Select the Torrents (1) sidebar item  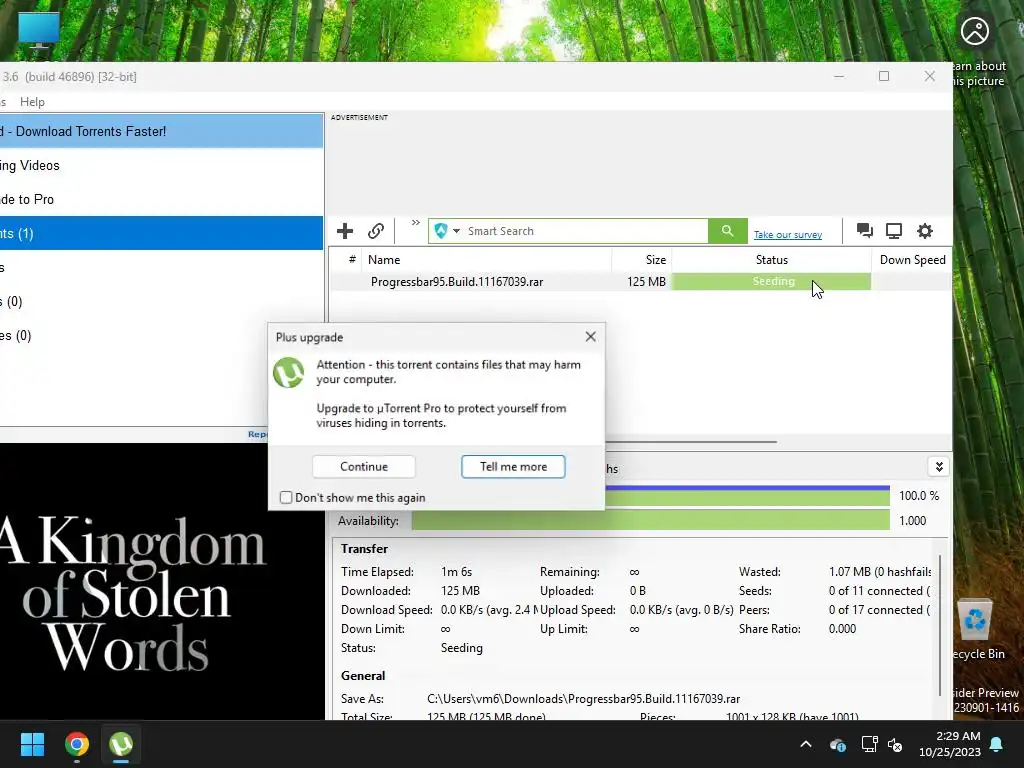pyautogui.click(x=161, y=233)
